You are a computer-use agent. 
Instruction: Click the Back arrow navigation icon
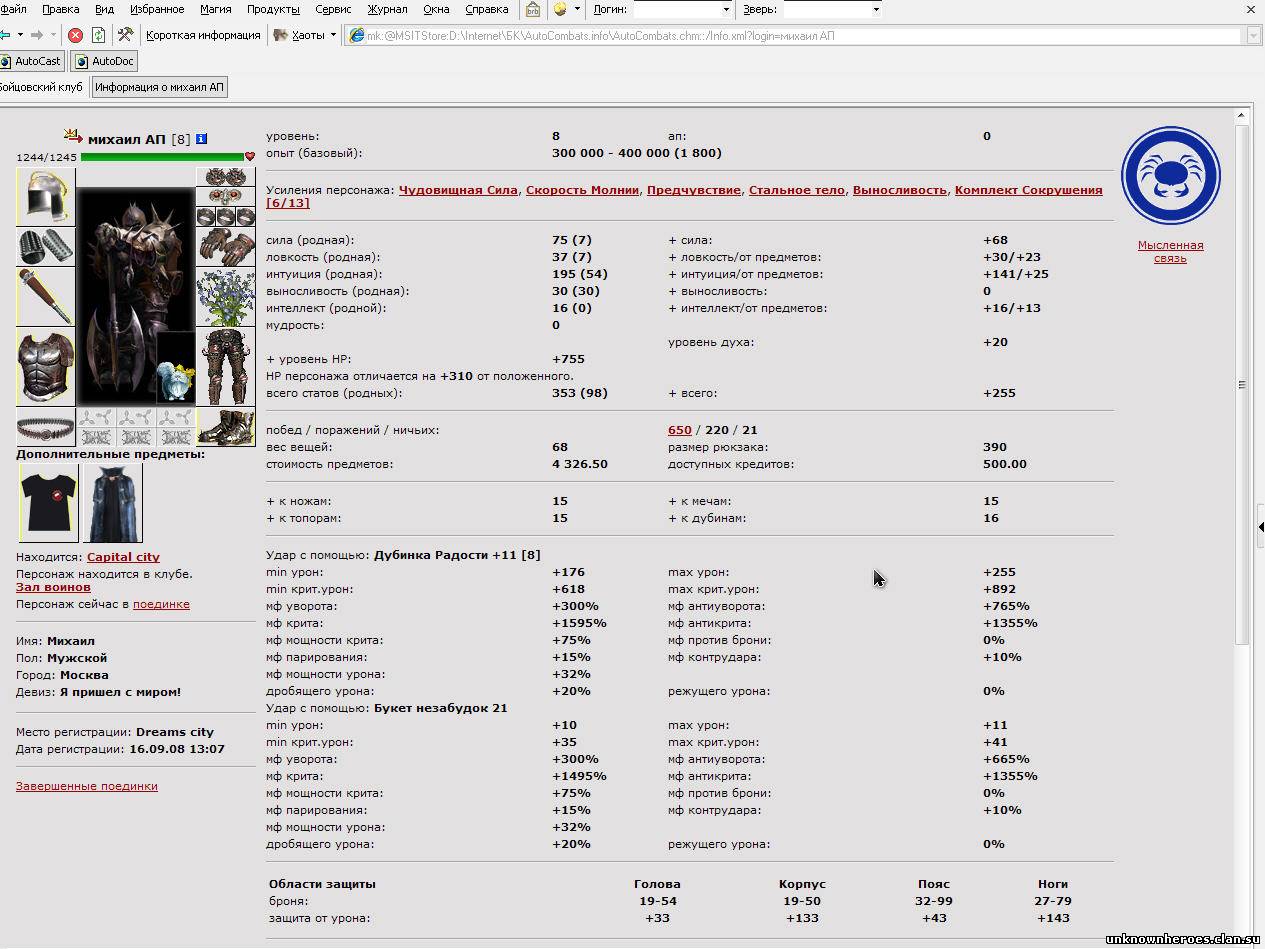pos(5,35)
